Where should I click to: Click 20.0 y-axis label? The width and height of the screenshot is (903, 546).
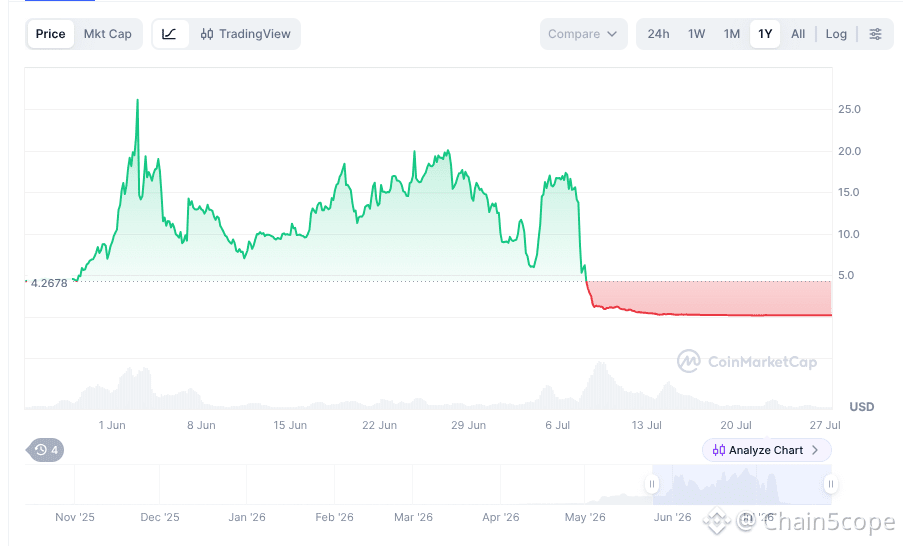(849, 151)
